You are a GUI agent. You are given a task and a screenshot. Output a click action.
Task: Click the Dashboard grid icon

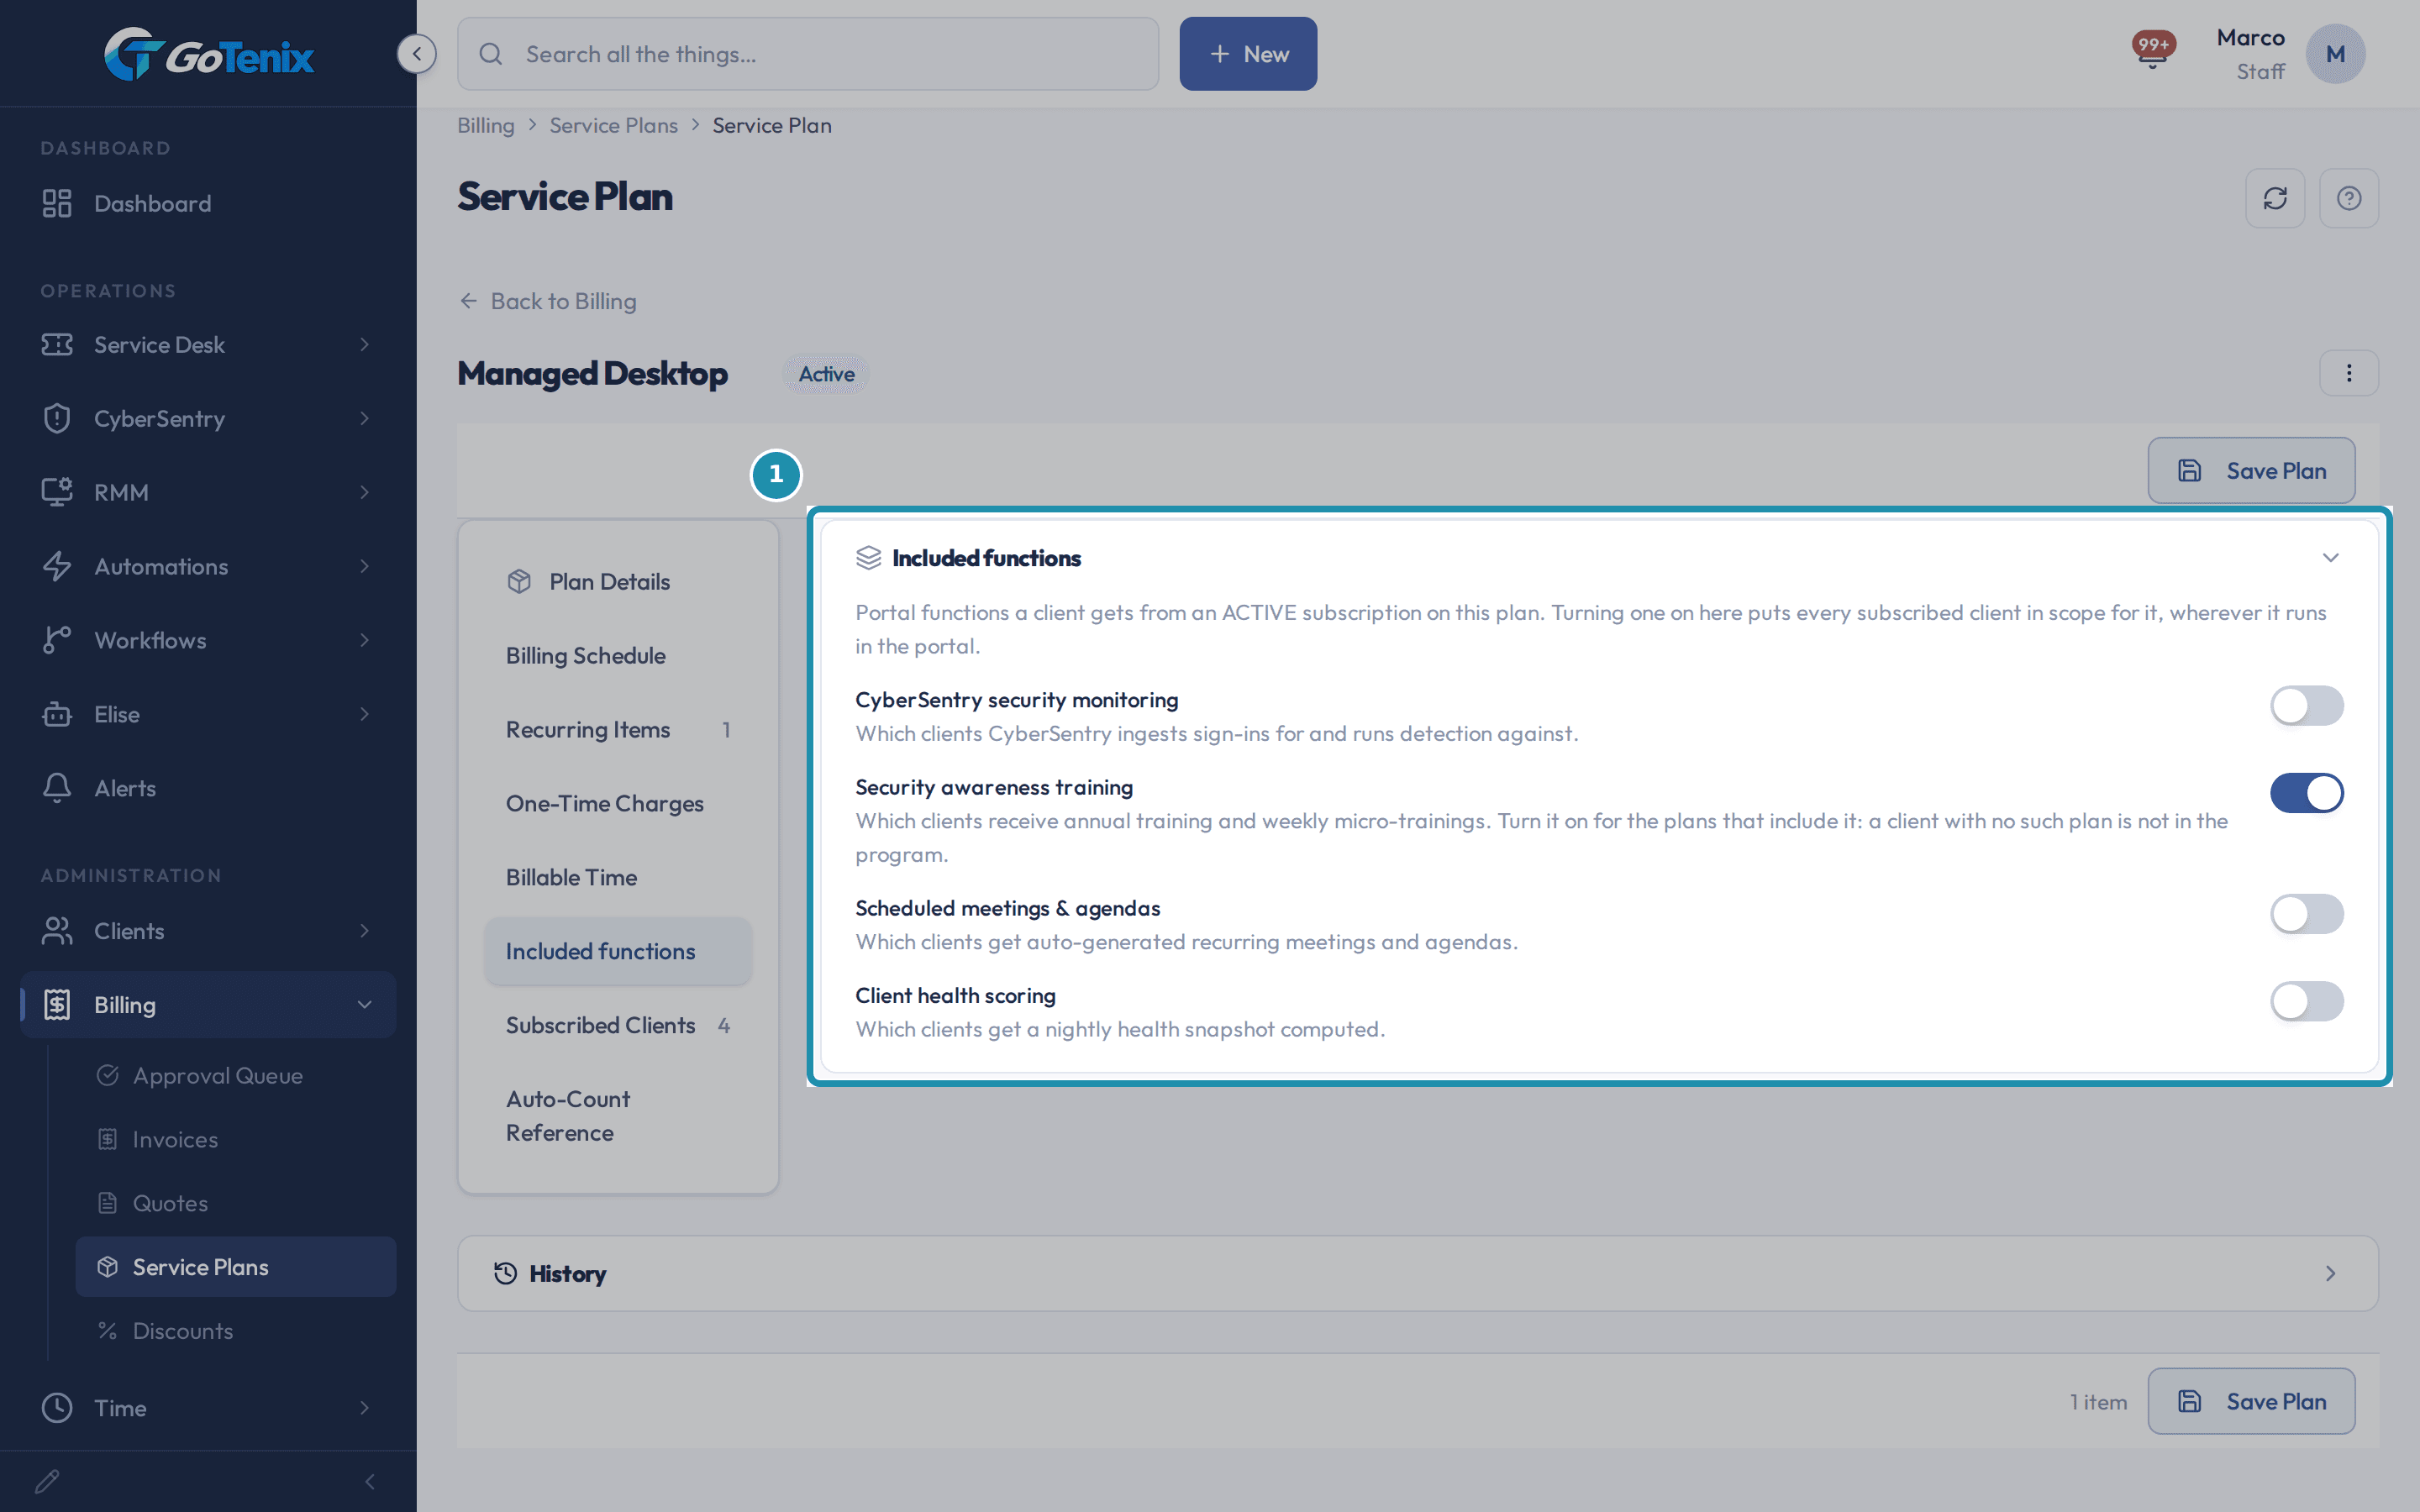[57, 203]
